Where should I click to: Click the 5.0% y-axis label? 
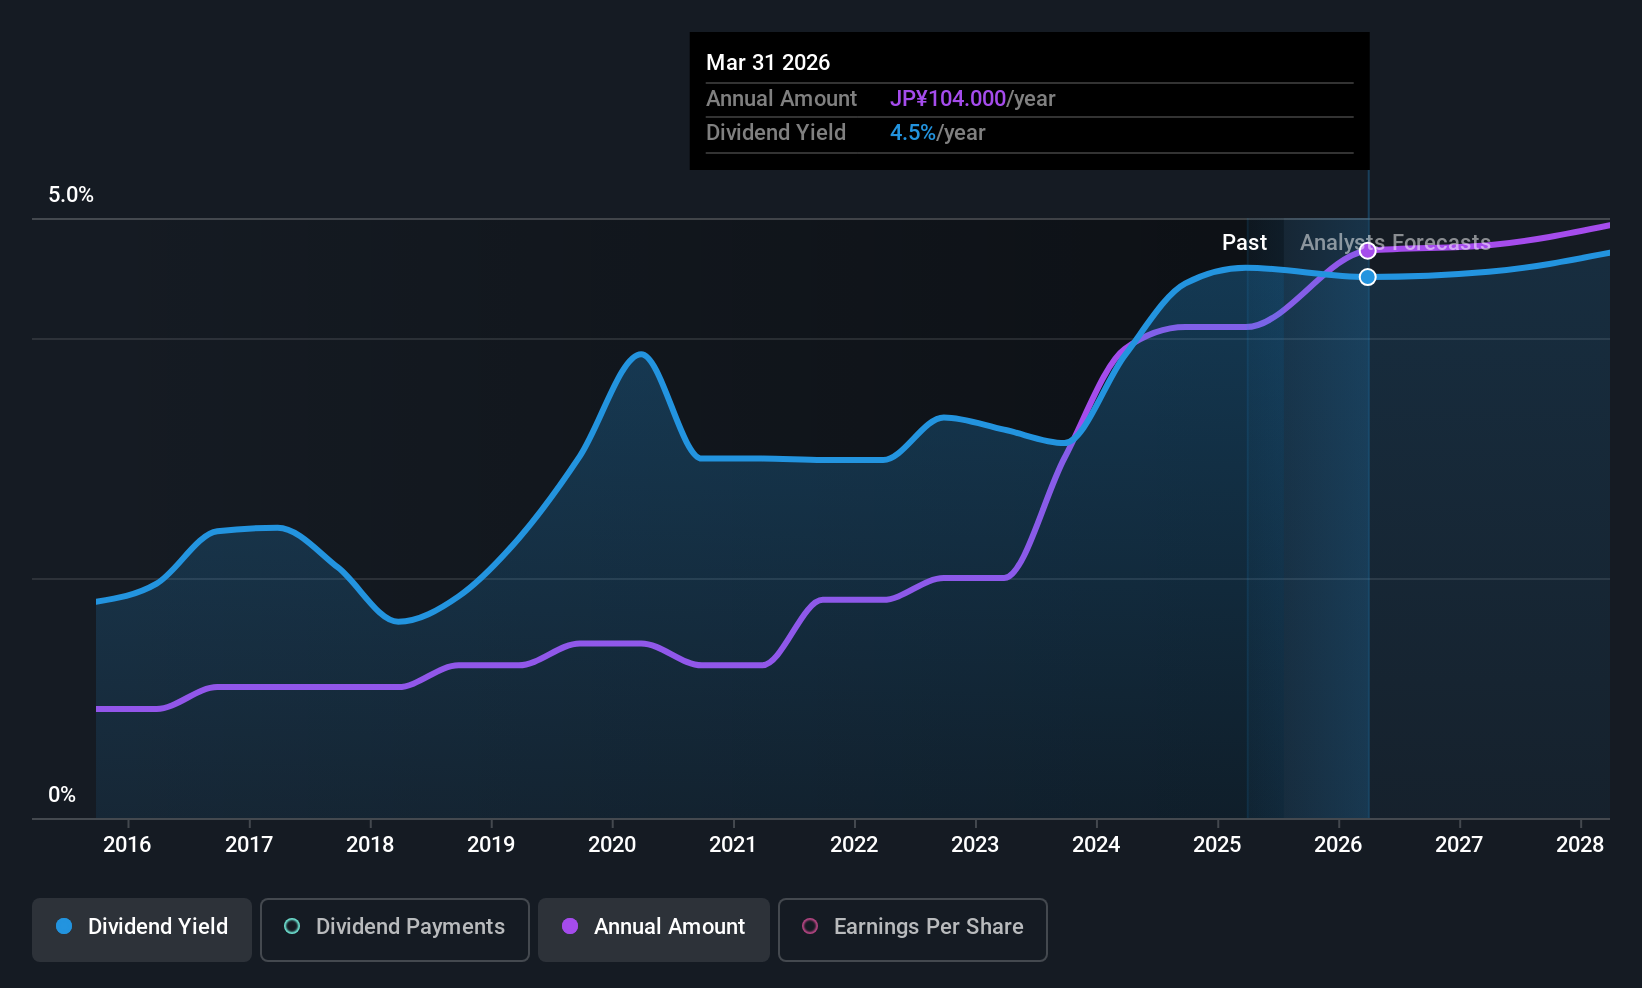tap(71, 195)
